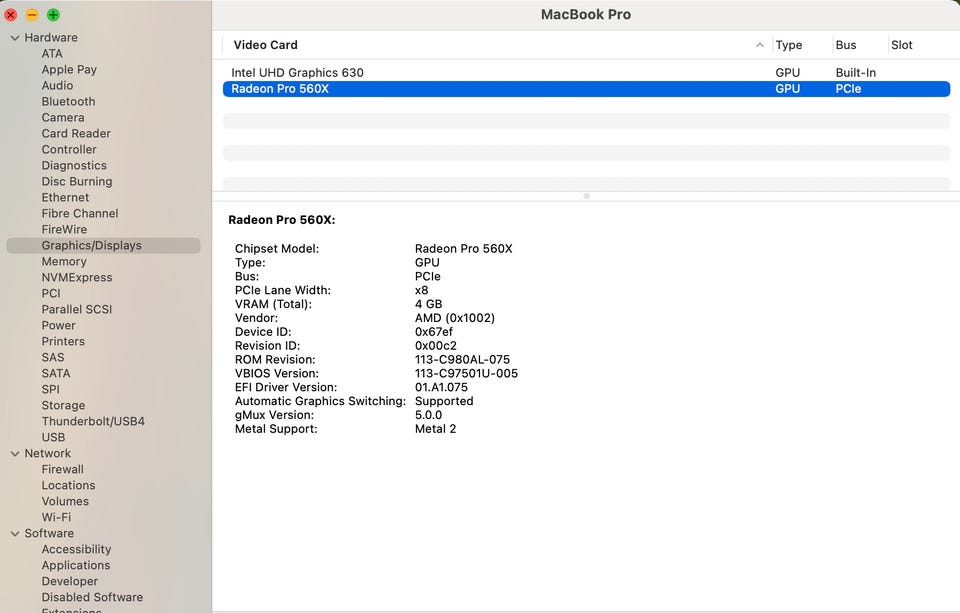Image resolution: width=960 pixels, height=613 pixels.
Task: Open Apple Pay hardware info
Action: [69, 70]
